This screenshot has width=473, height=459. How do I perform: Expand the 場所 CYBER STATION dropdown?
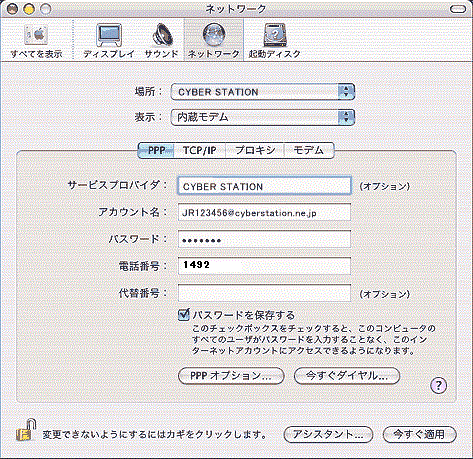tap(263, 92)
